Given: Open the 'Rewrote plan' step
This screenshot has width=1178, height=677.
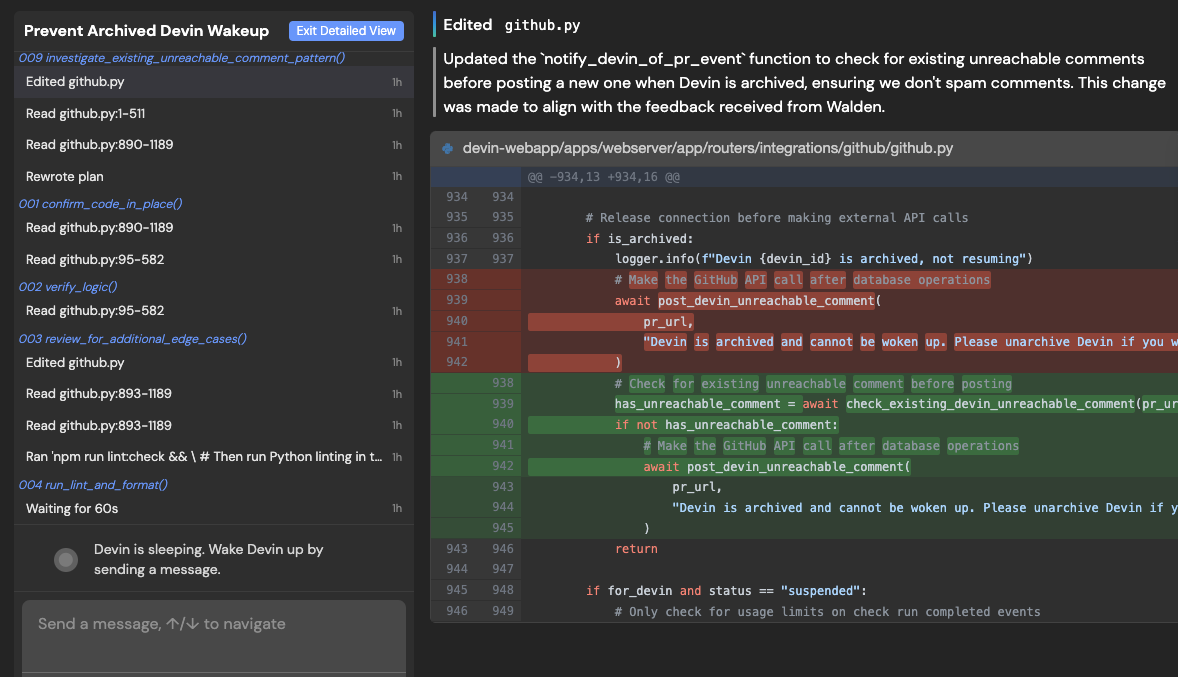Looking at the screenshot, I should 214,177.
